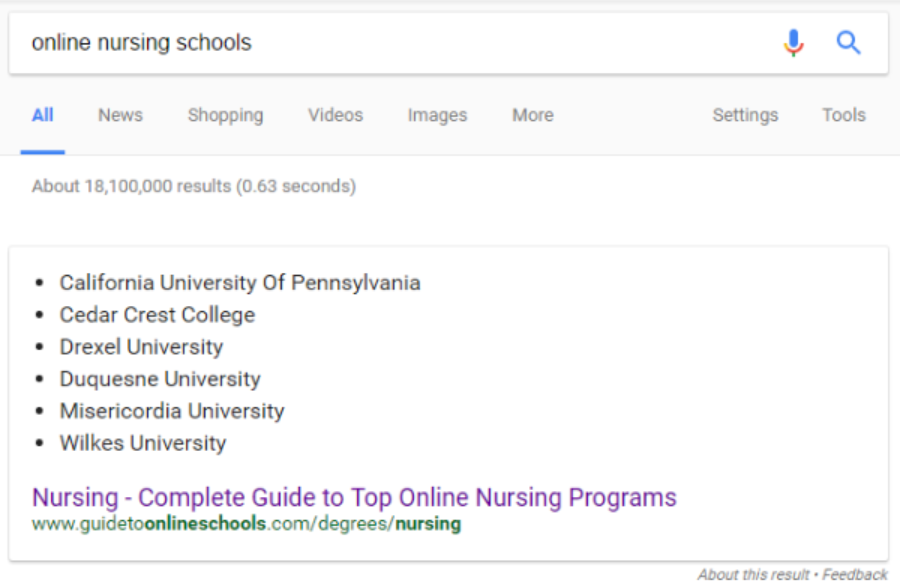The height and width of the screenshot is (587, 900).
Task: Open About this result link
Action: click(x=753, y=574)
